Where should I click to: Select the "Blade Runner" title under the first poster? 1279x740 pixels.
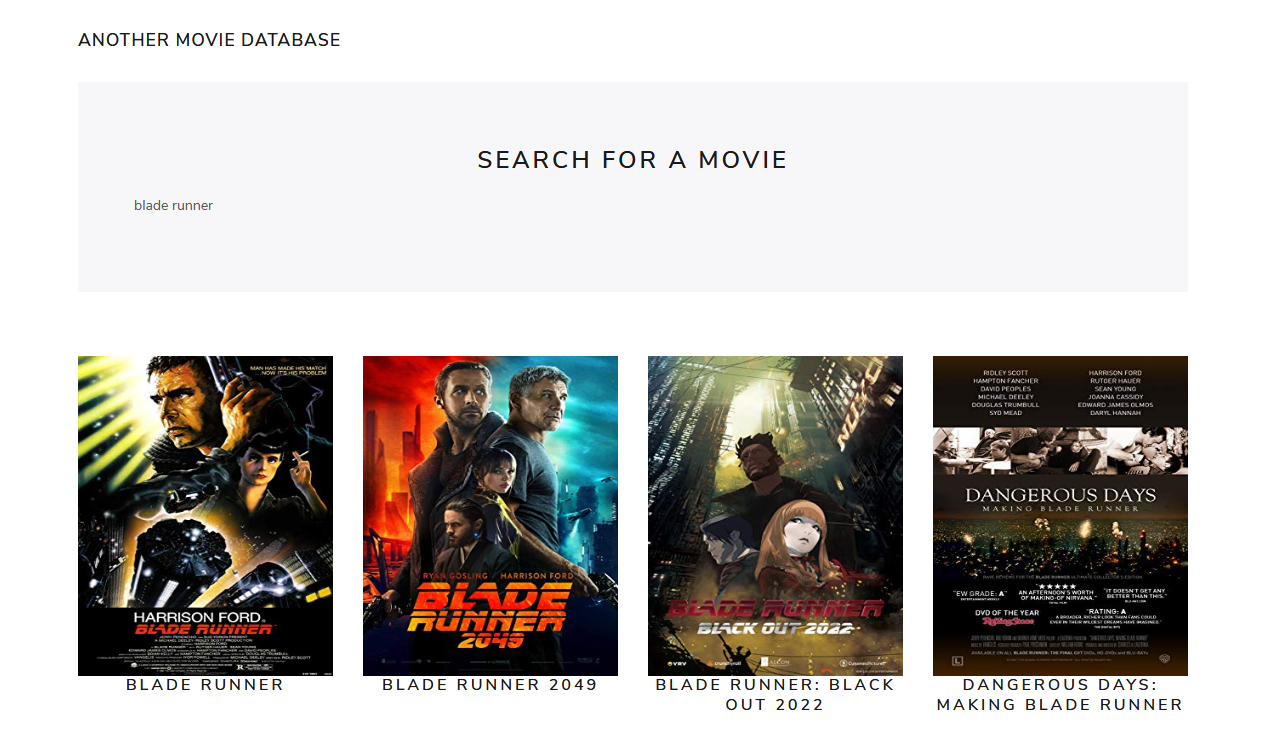pyautogui.click(x=205, y=685)
